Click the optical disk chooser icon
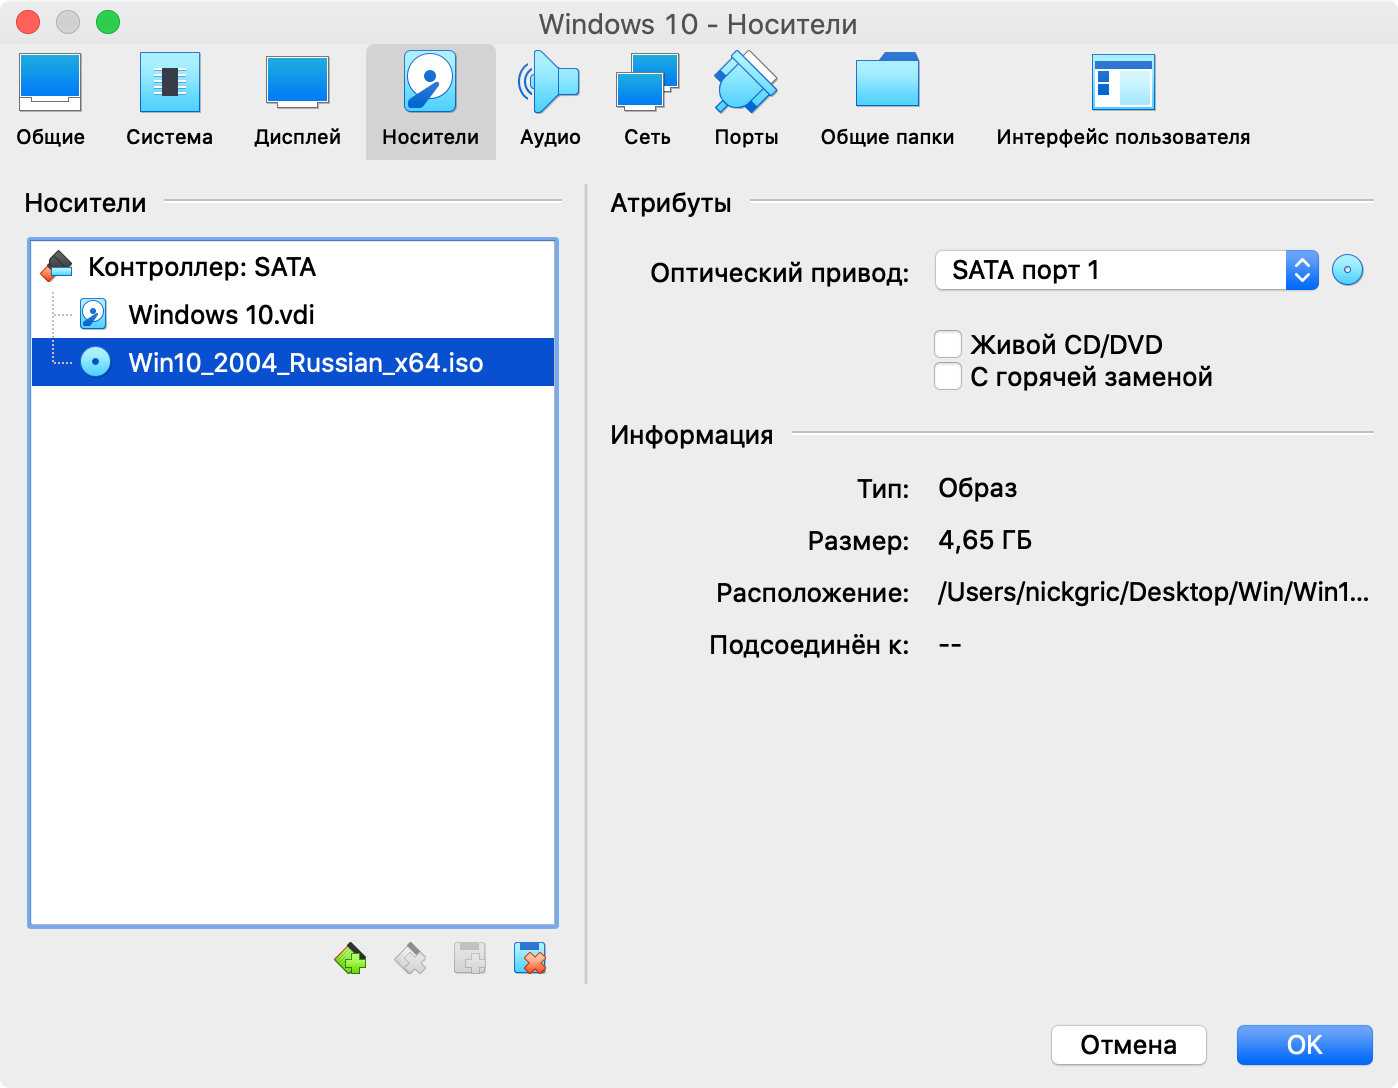The width and height of the screenshot is (1398, 1088). pyautogui.click(x=1347, y=270)
